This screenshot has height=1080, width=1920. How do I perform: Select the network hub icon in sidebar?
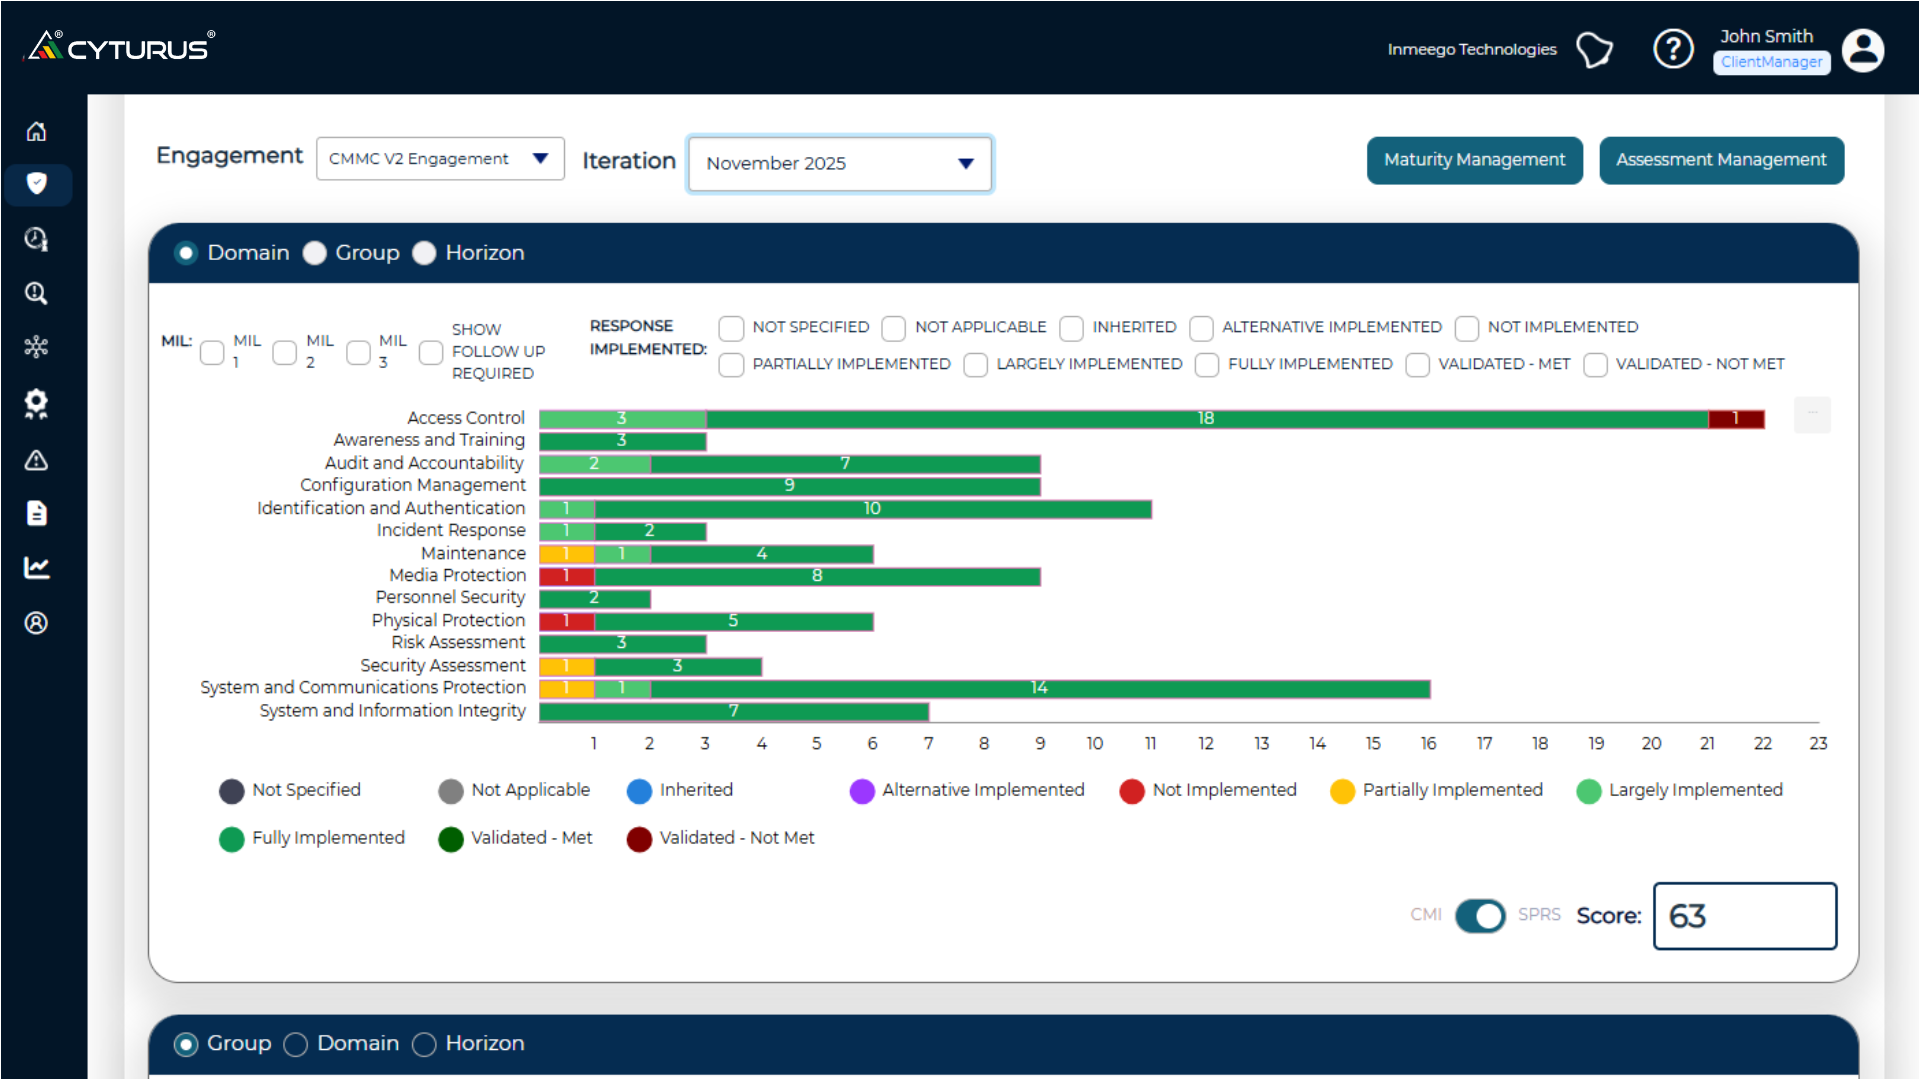point(37,347)
